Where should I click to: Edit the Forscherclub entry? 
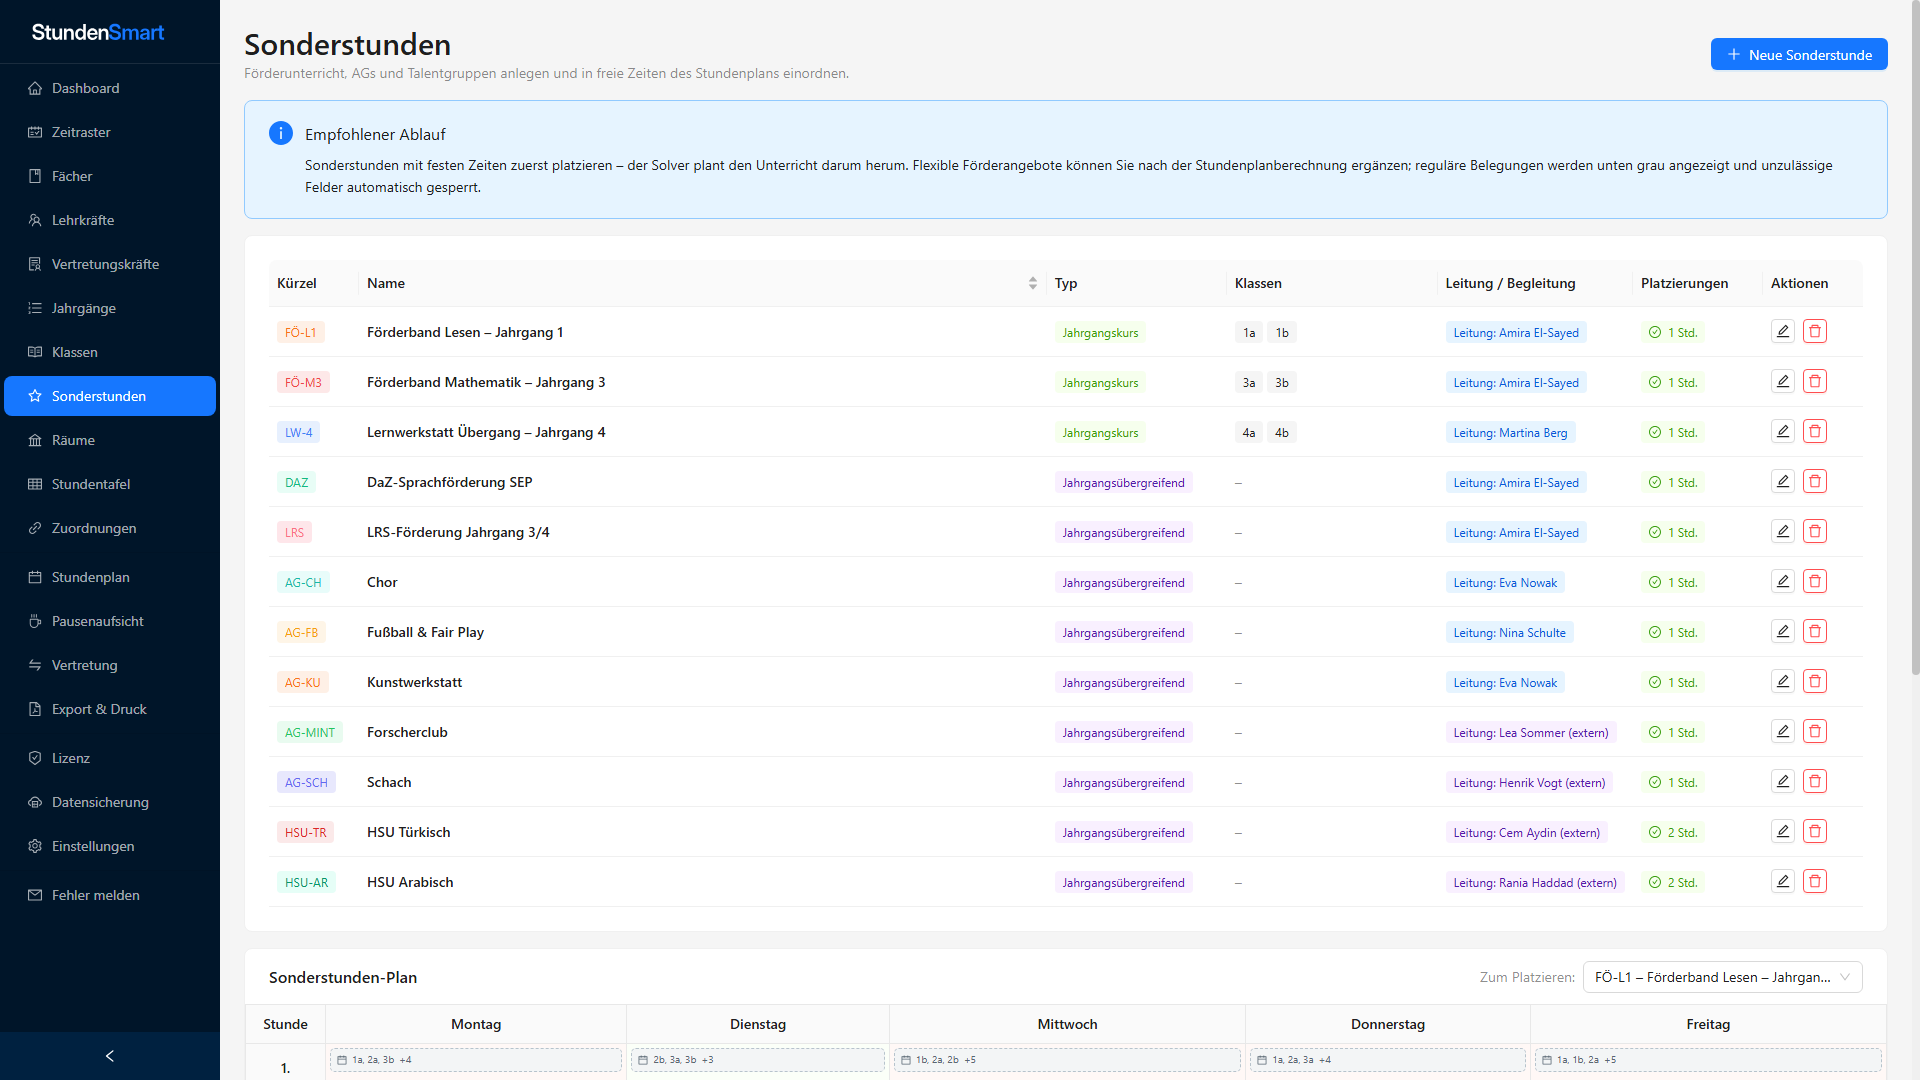1783,731
